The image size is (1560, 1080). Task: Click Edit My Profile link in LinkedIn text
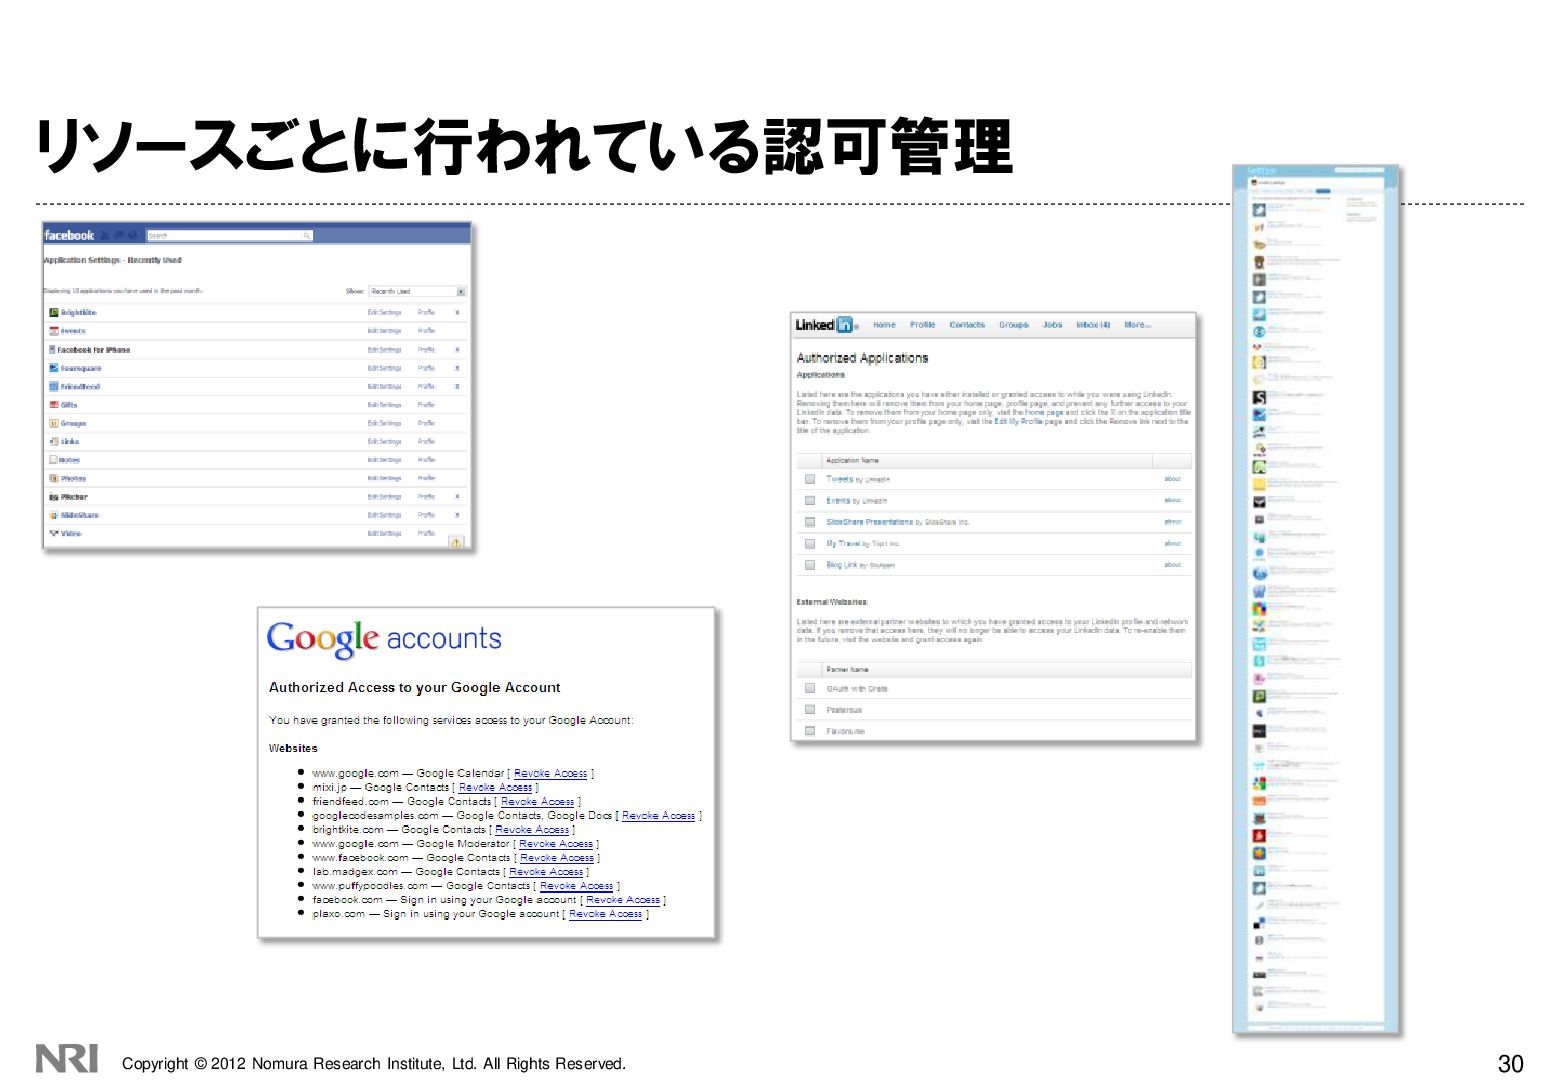coord(1020,422)
